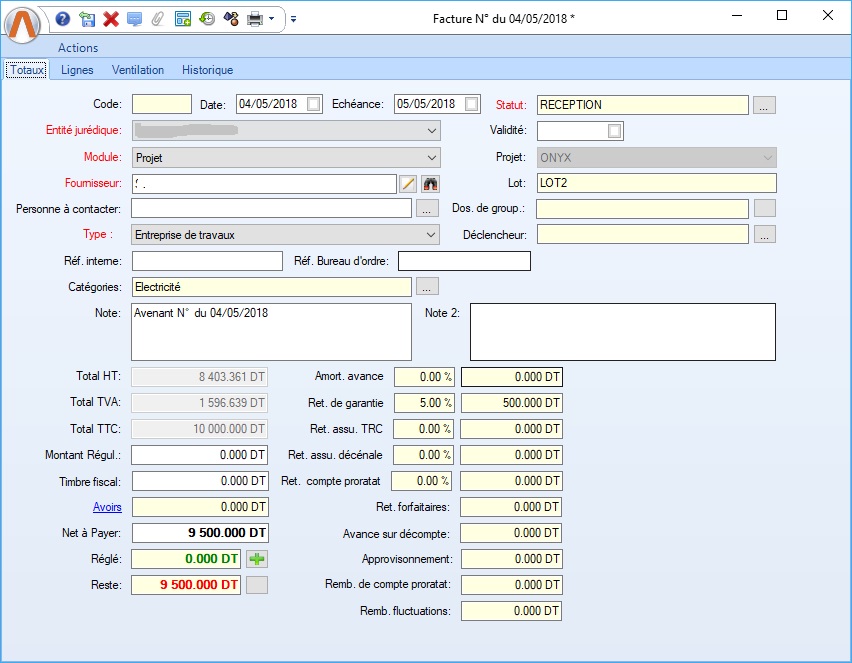Click the ellipsis button next to Statut
Screen dimensions: 852x663
tap(764, 105)
